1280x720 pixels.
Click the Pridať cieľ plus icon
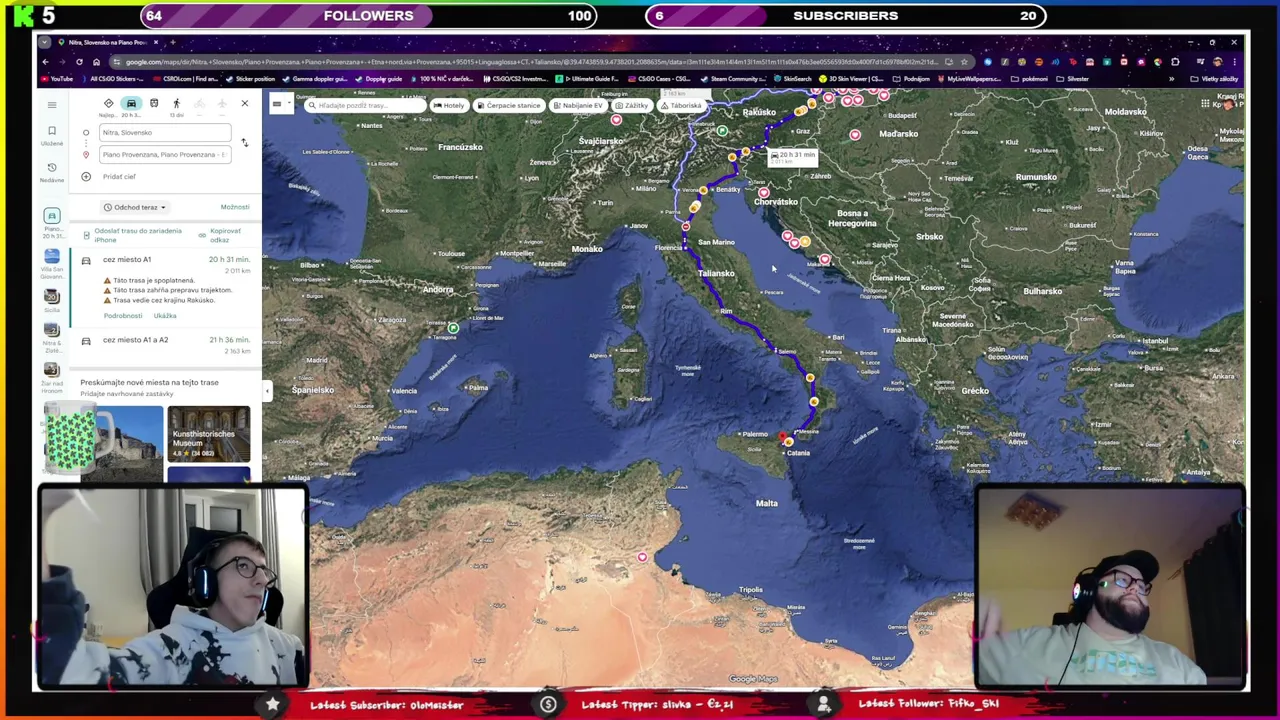(x=86, y=176)
